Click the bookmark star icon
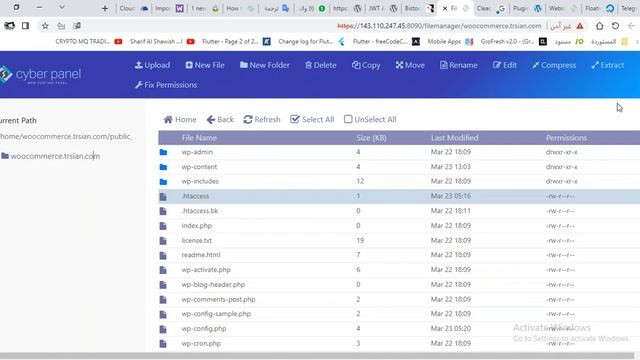This screenshot has width=640, height=360. pyautogui.click(x=45, y=26)
